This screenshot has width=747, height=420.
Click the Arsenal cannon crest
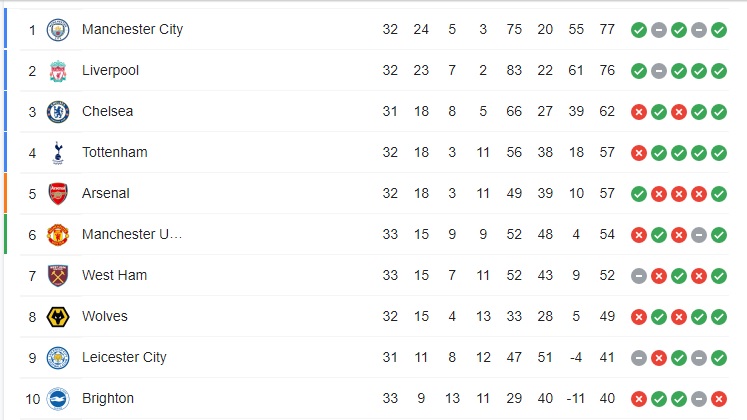(x=58, y=193)
